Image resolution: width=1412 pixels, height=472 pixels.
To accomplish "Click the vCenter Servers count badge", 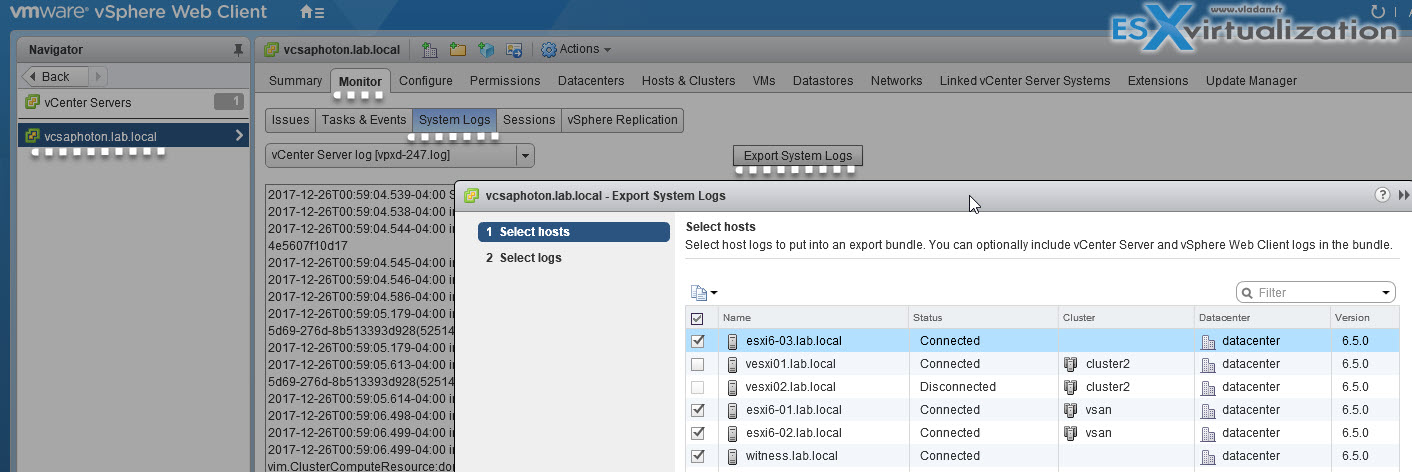I will pos(229,102).
